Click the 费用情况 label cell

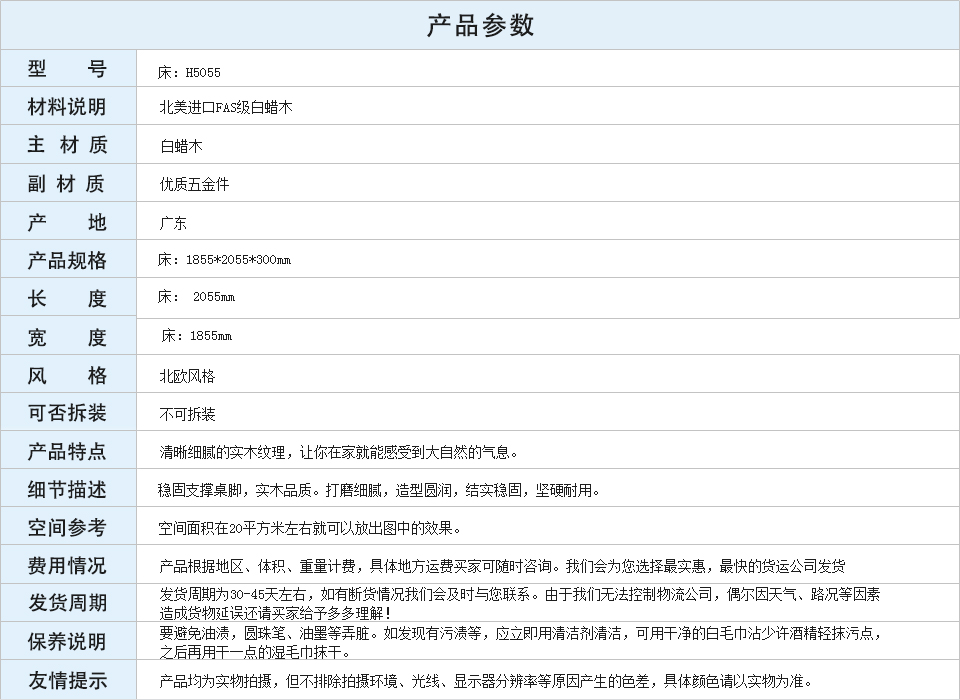[x=67, y=565]
